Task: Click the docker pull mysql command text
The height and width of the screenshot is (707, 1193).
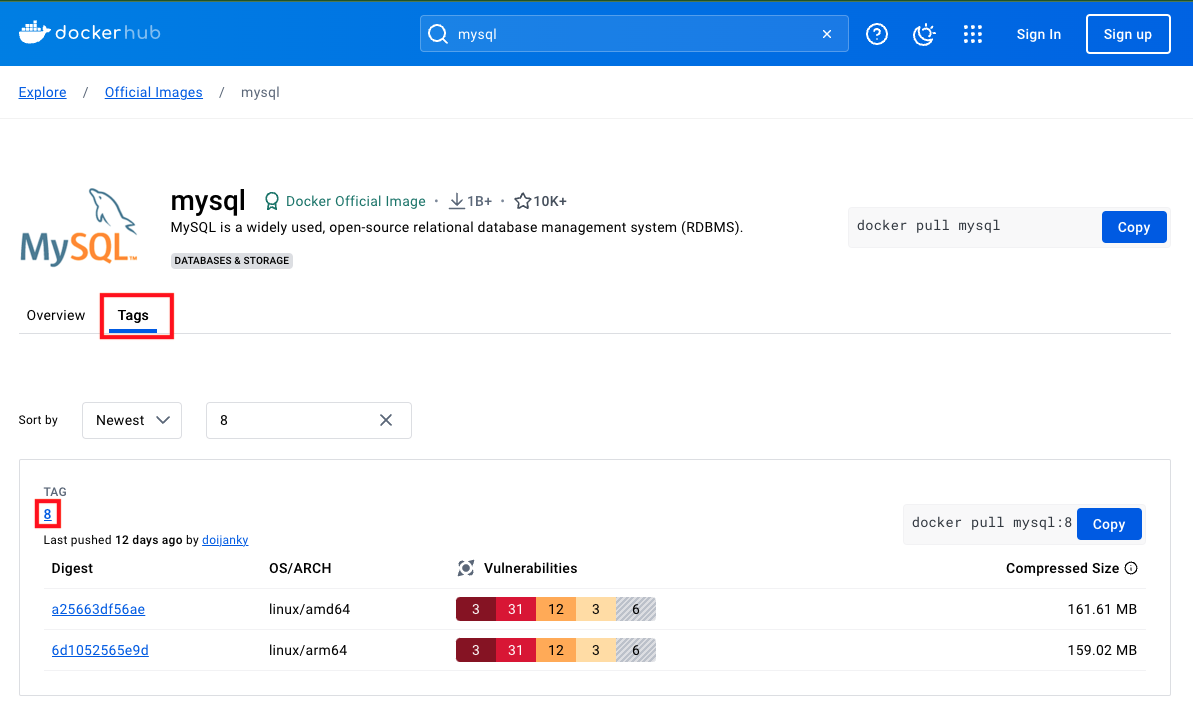Action: point(928,225)
